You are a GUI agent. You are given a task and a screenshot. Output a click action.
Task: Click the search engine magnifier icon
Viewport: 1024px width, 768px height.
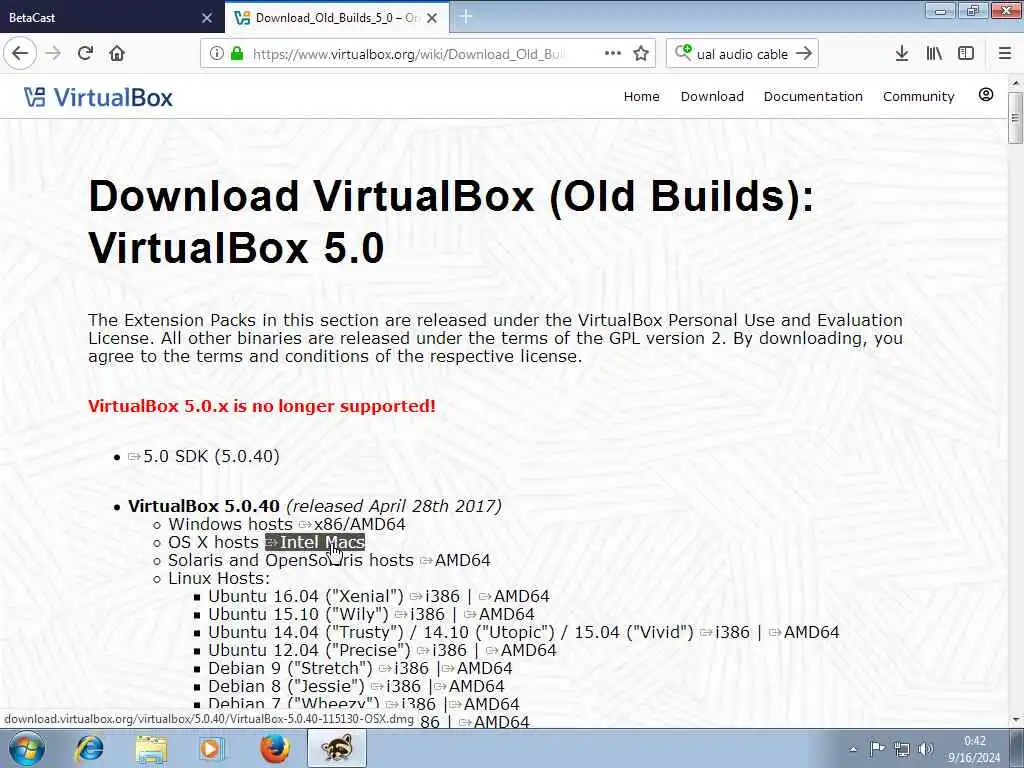683,52
